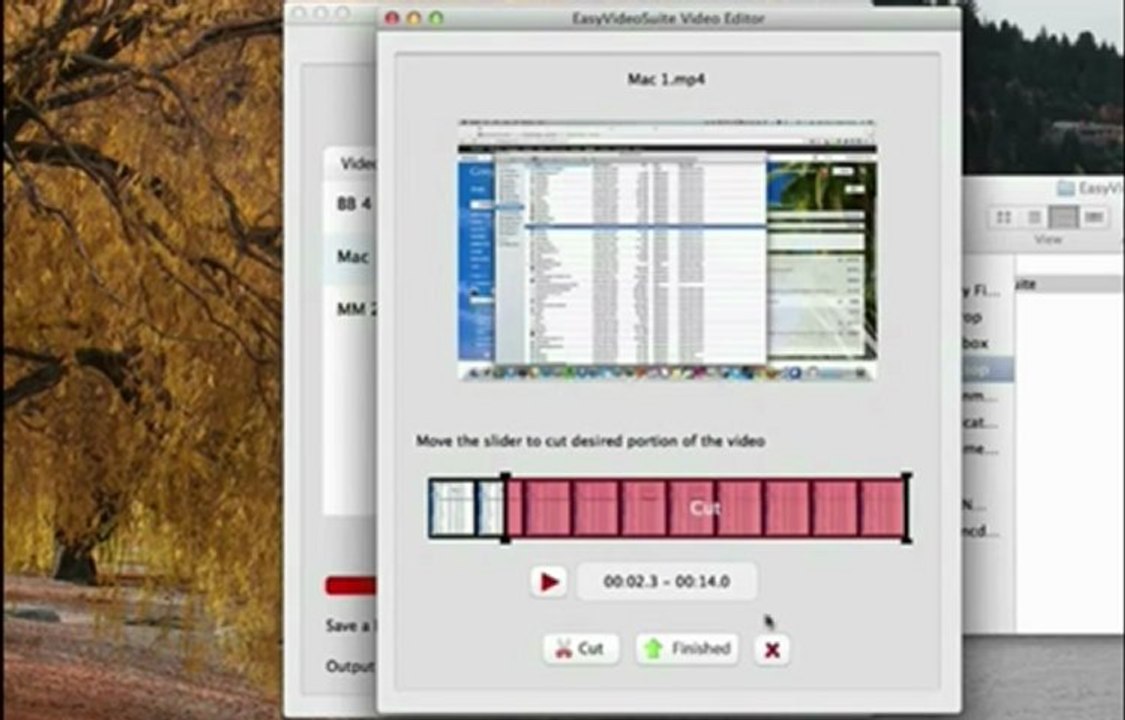Select BB 4 in background video list

pos(352,204)
